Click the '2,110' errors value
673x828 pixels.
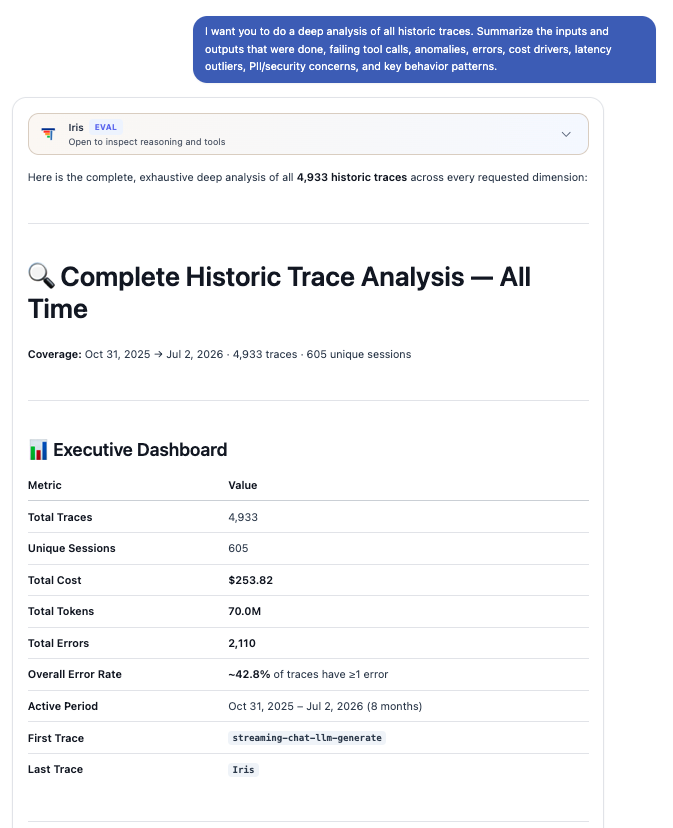pyautogui.click(x=242, y=644)
